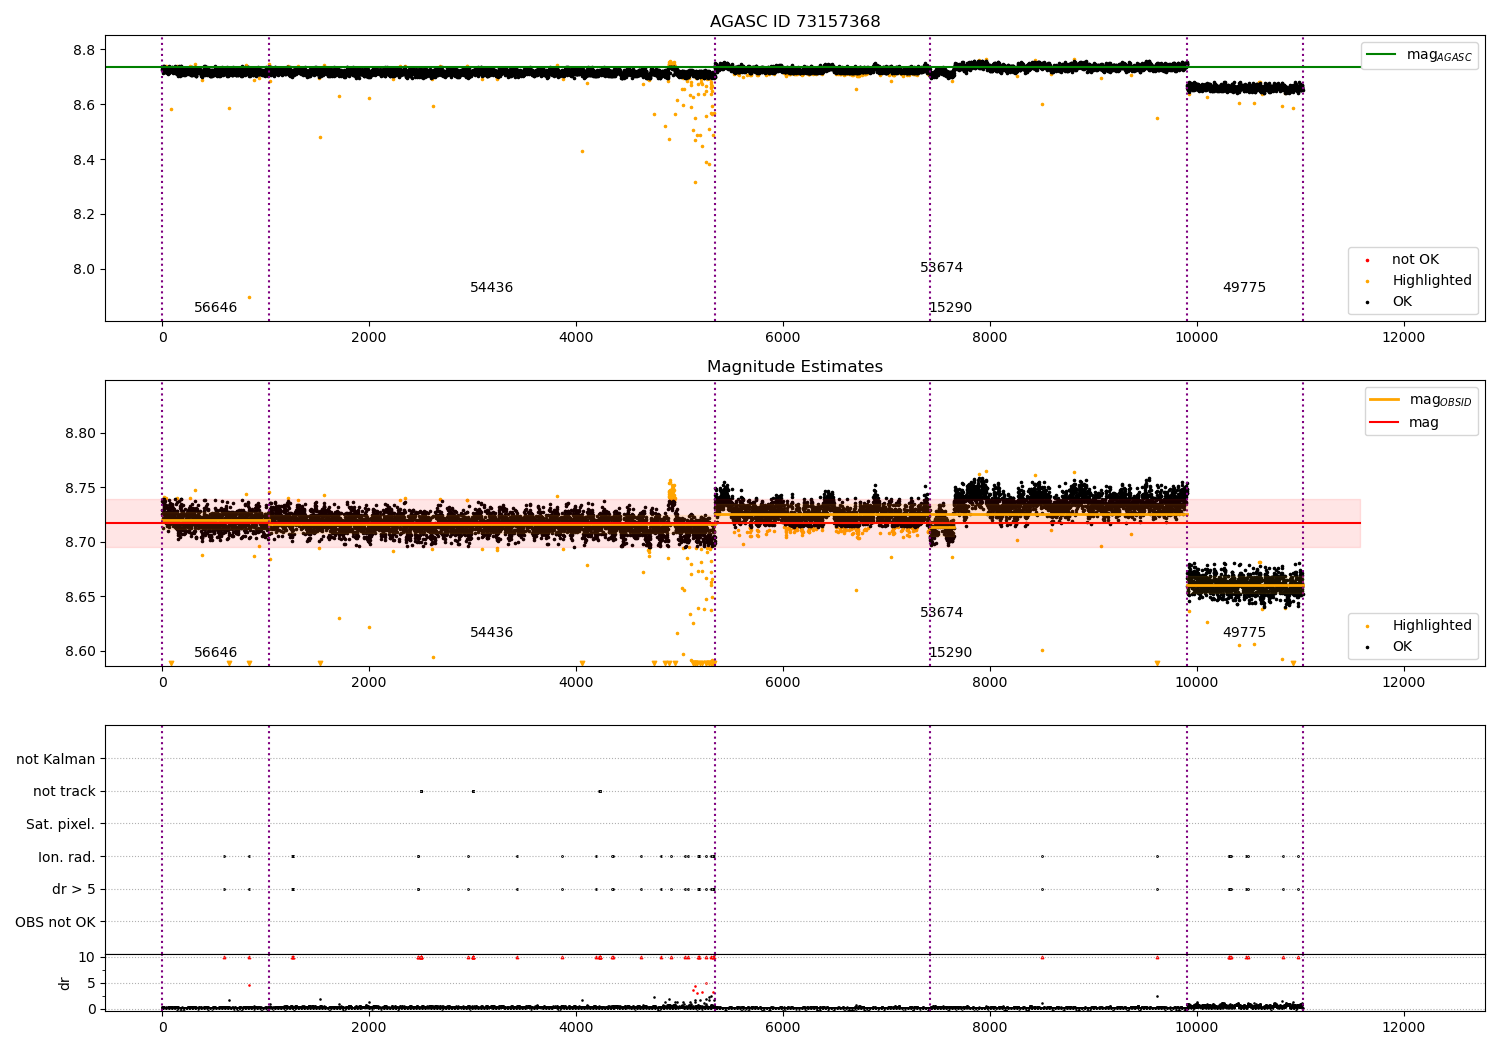Click y-tick 8.8 on the top plot
This screenshot has width=1500, height=1050.
(84, 51)
